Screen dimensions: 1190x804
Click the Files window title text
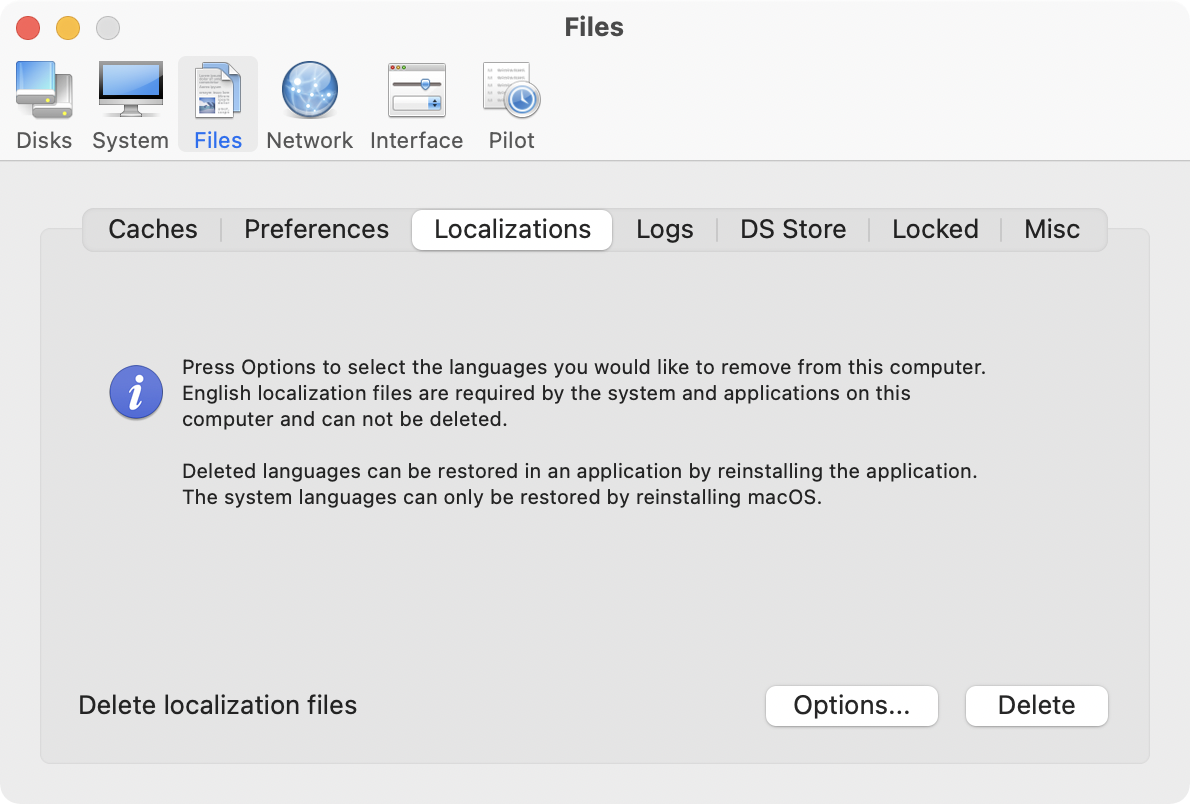(x=594, y=27)
